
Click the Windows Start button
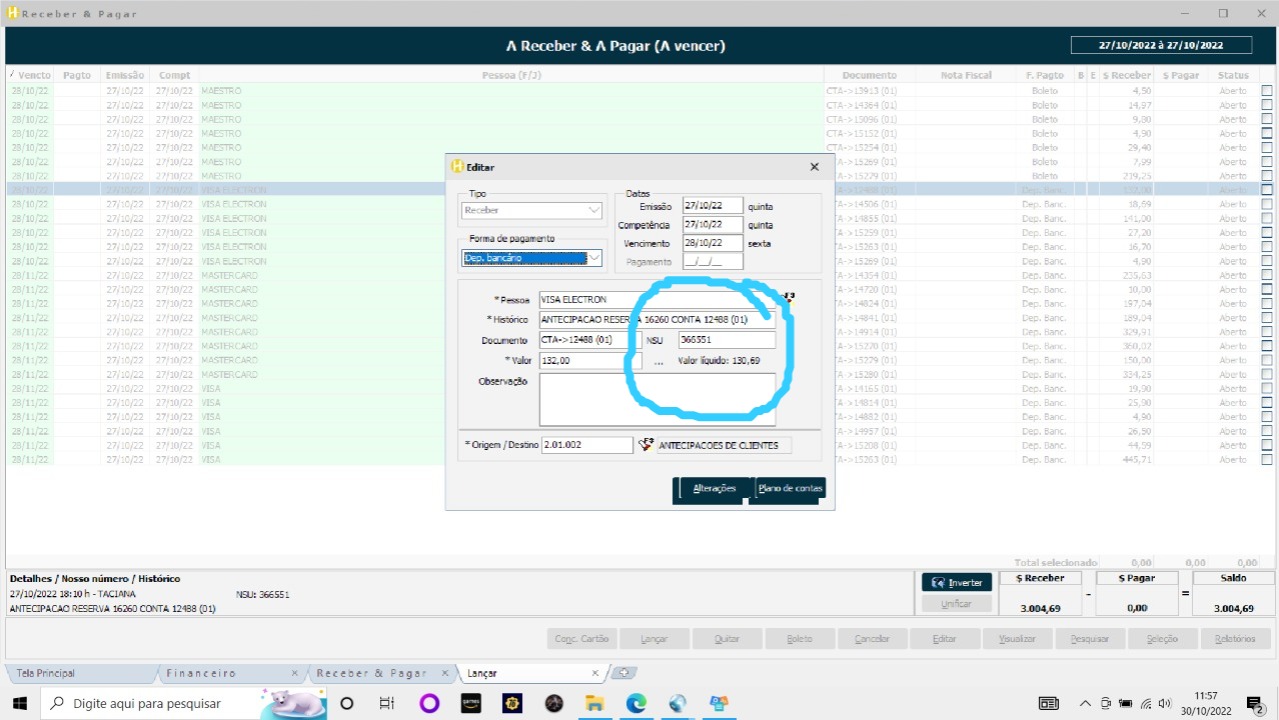20,703
